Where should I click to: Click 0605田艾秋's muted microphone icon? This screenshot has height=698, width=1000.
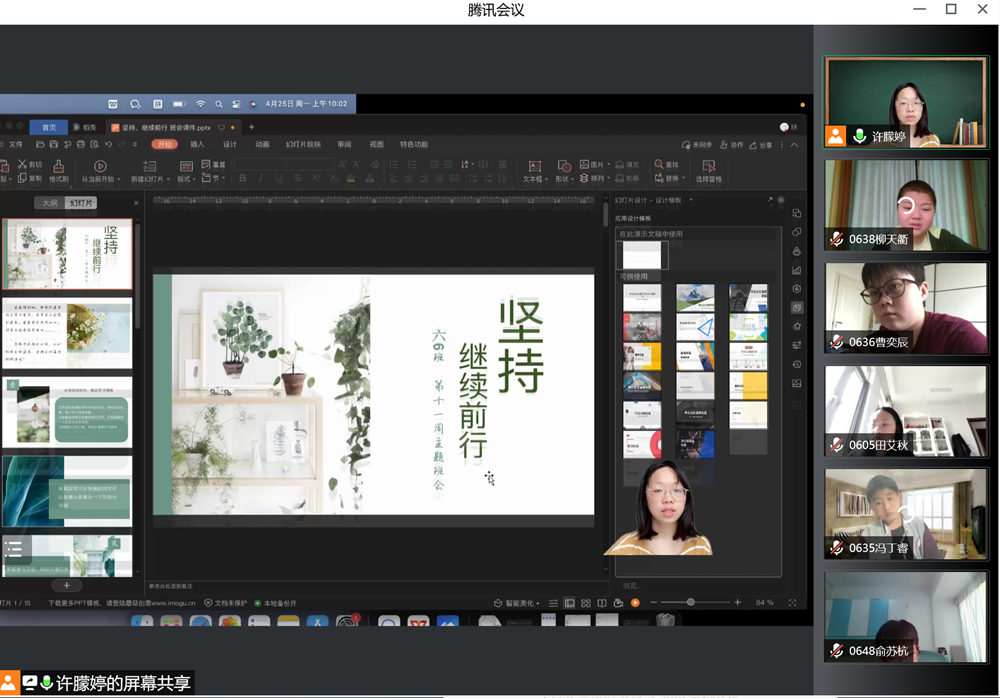pyautogui.click(x=837, y=445)
